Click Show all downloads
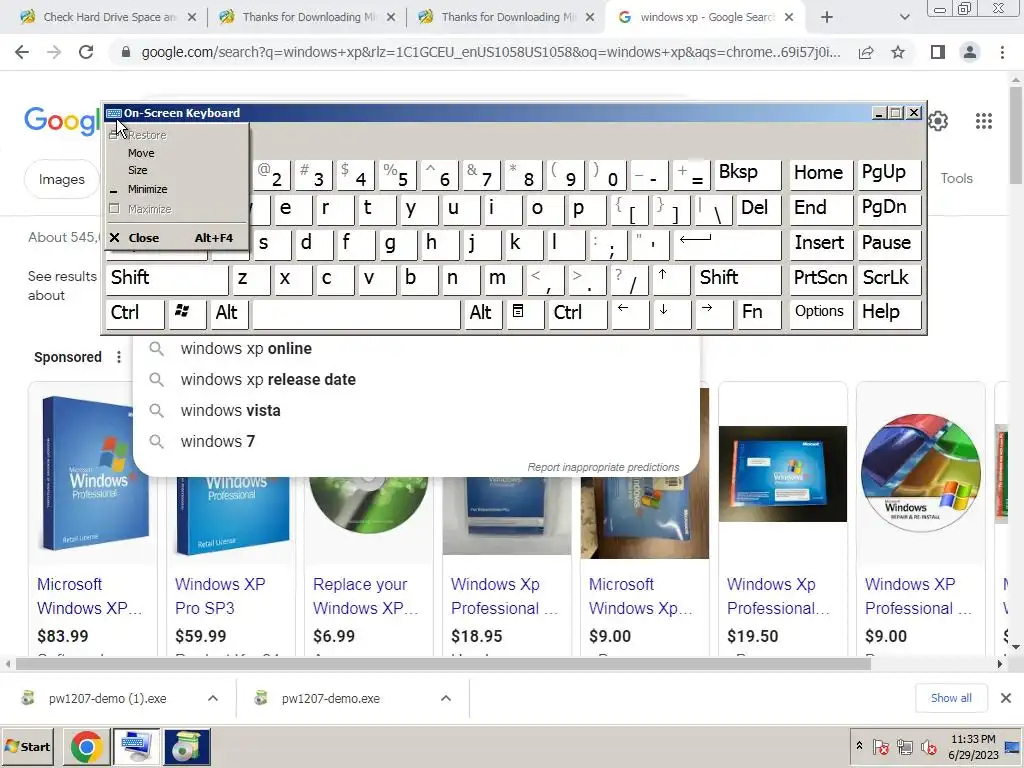The height and width of the screenshot is (768, 1024). pyautogui.click(x=951, y=698)
